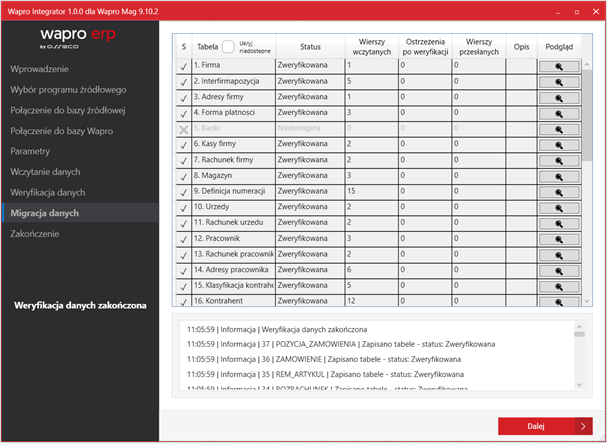
Task: Open preview for the Firma row
Action: pyautogui.click(x=559, y=65)
